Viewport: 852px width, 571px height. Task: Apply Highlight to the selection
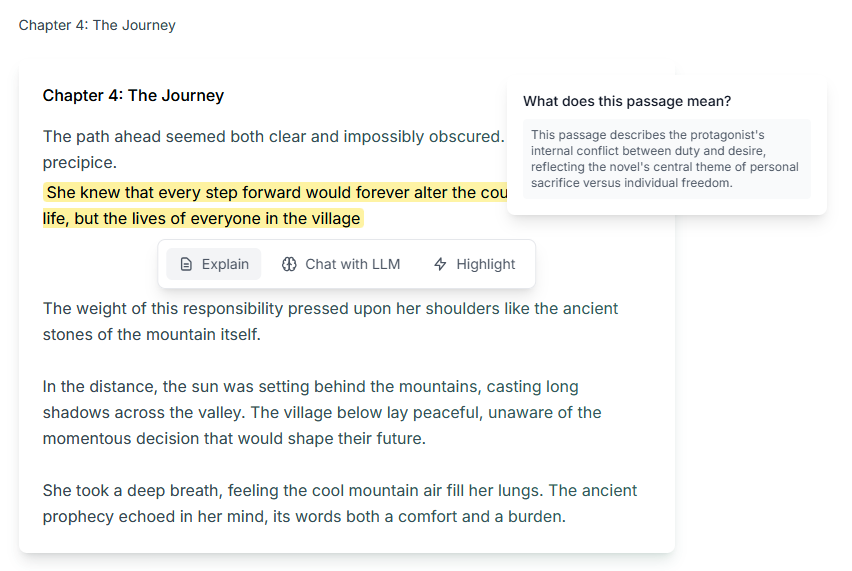(x=474, y=264)
